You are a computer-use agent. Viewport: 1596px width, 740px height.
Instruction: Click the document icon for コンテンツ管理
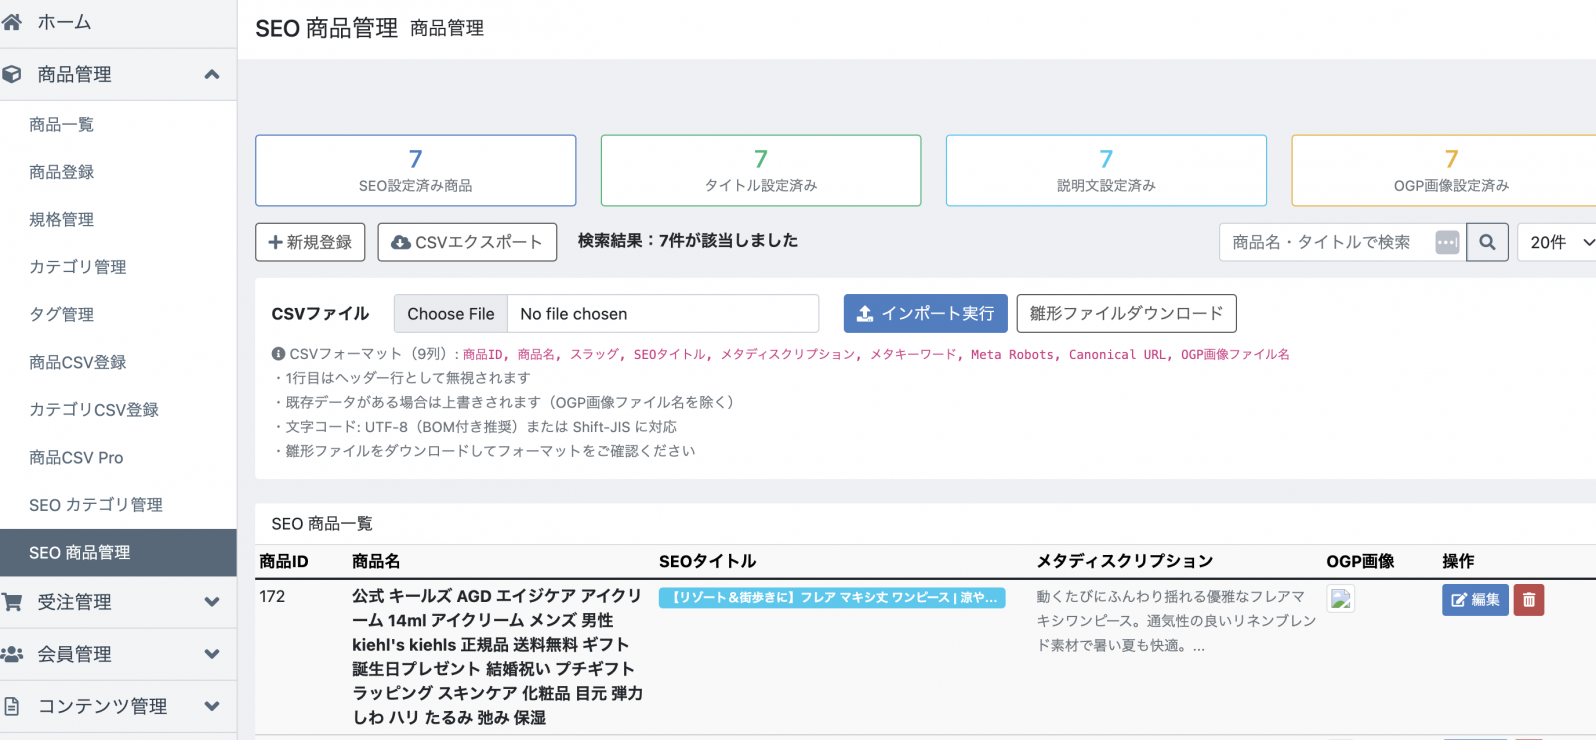(x=12, y=706)
